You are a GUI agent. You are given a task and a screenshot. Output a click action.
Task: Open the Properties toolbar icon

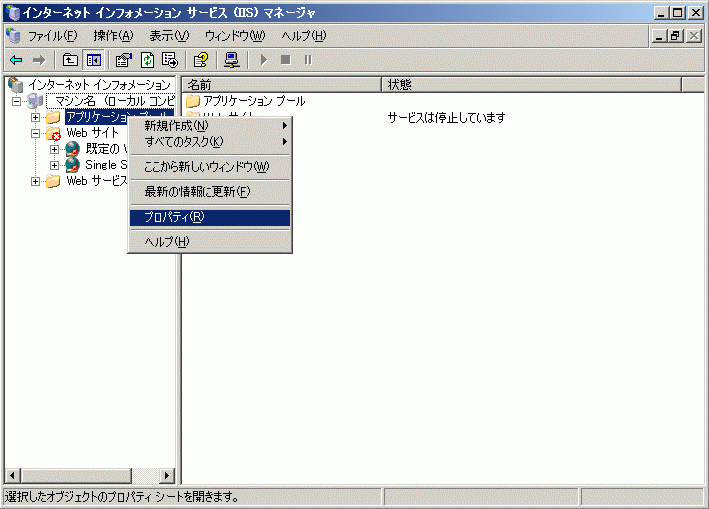[x=123, y=60]
